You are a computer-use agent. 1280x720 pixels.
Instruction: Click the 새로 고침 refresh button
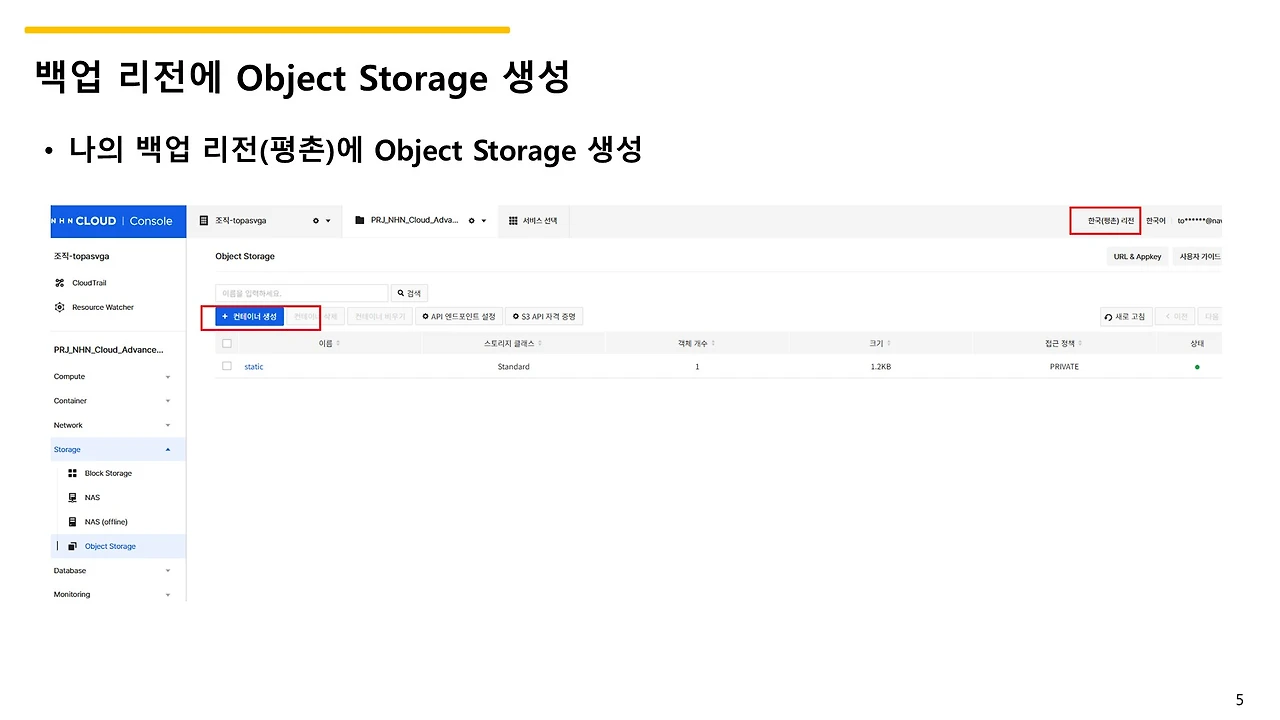tap(1125, 317)
